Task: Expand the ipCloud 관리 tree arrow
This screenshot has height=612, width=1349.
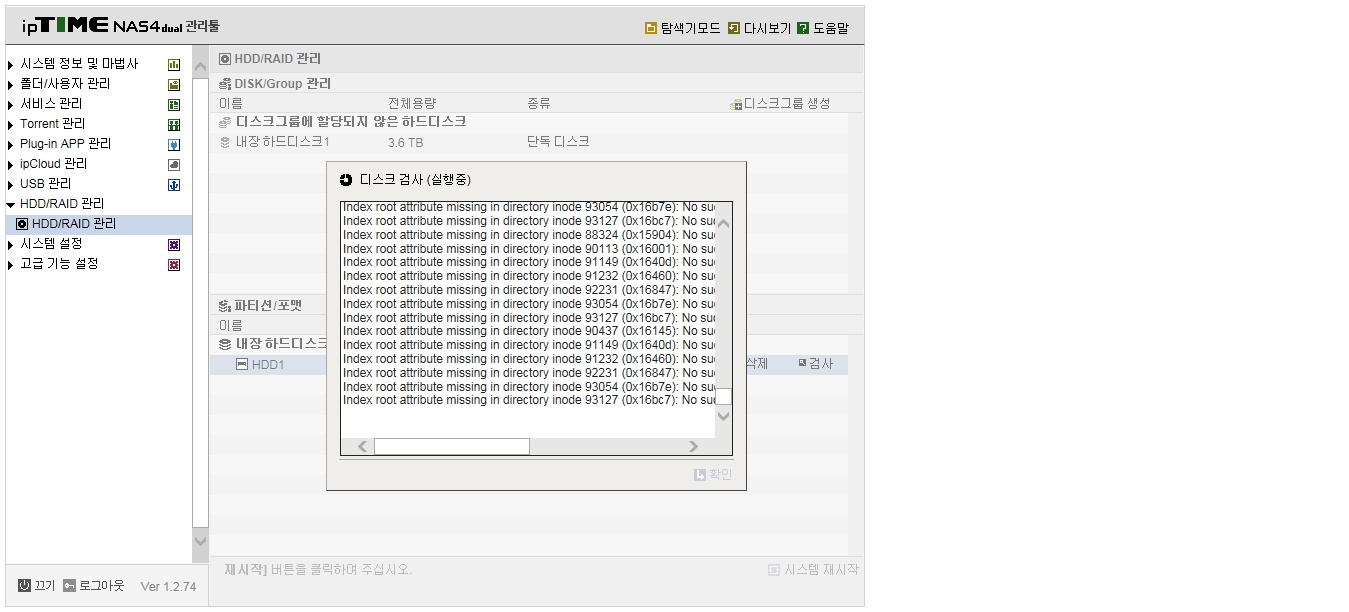Action: point(11,165)
